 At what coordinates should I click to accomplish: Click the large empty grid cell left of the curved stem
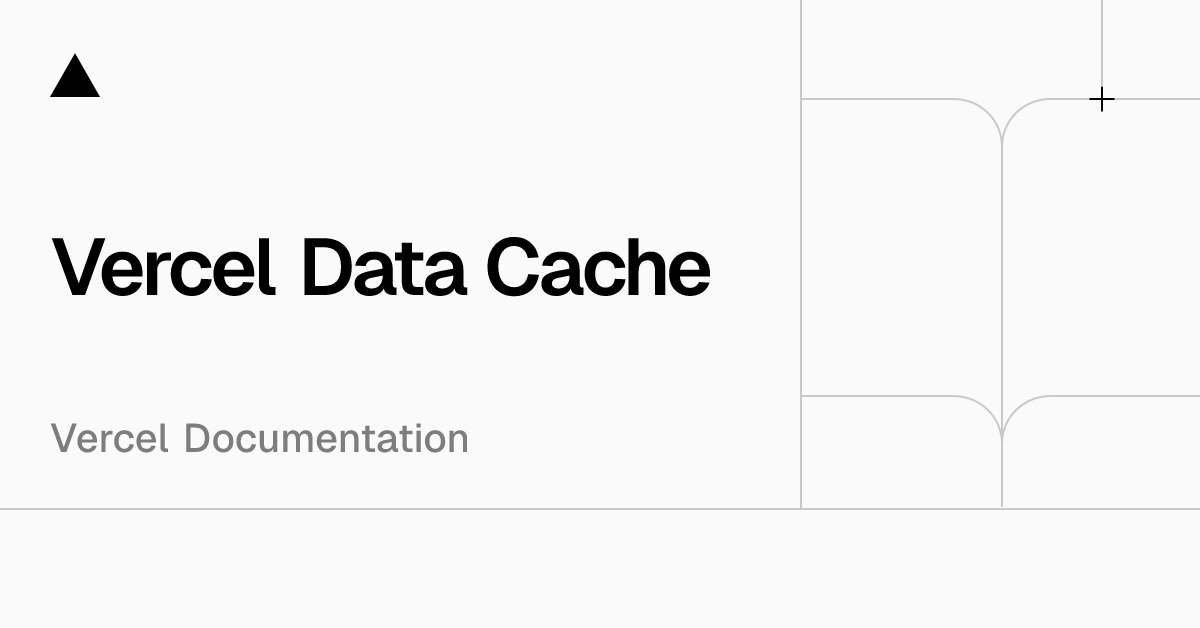900,250
